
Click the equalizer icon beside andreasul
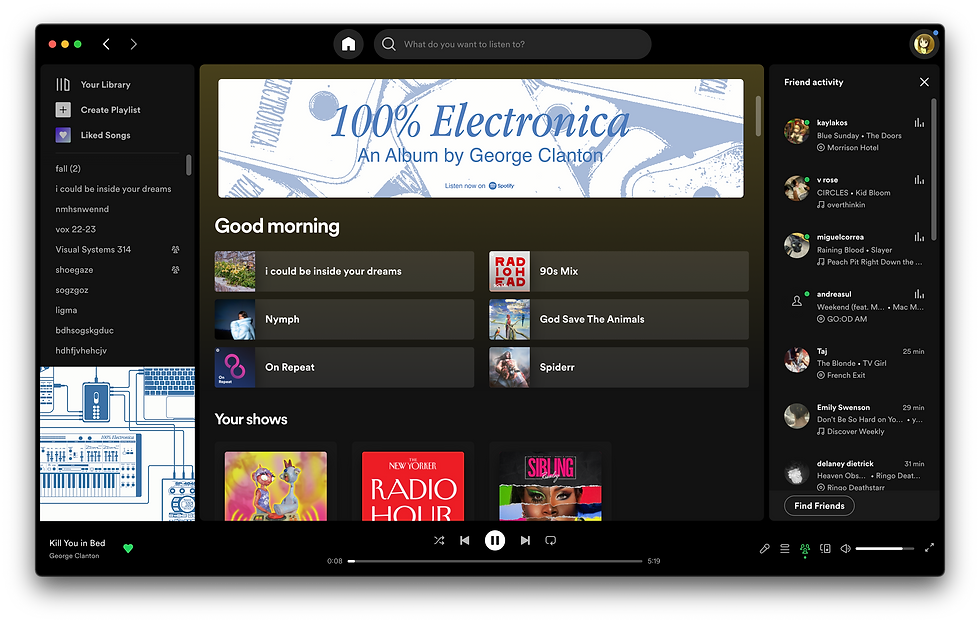pos(919,294)
